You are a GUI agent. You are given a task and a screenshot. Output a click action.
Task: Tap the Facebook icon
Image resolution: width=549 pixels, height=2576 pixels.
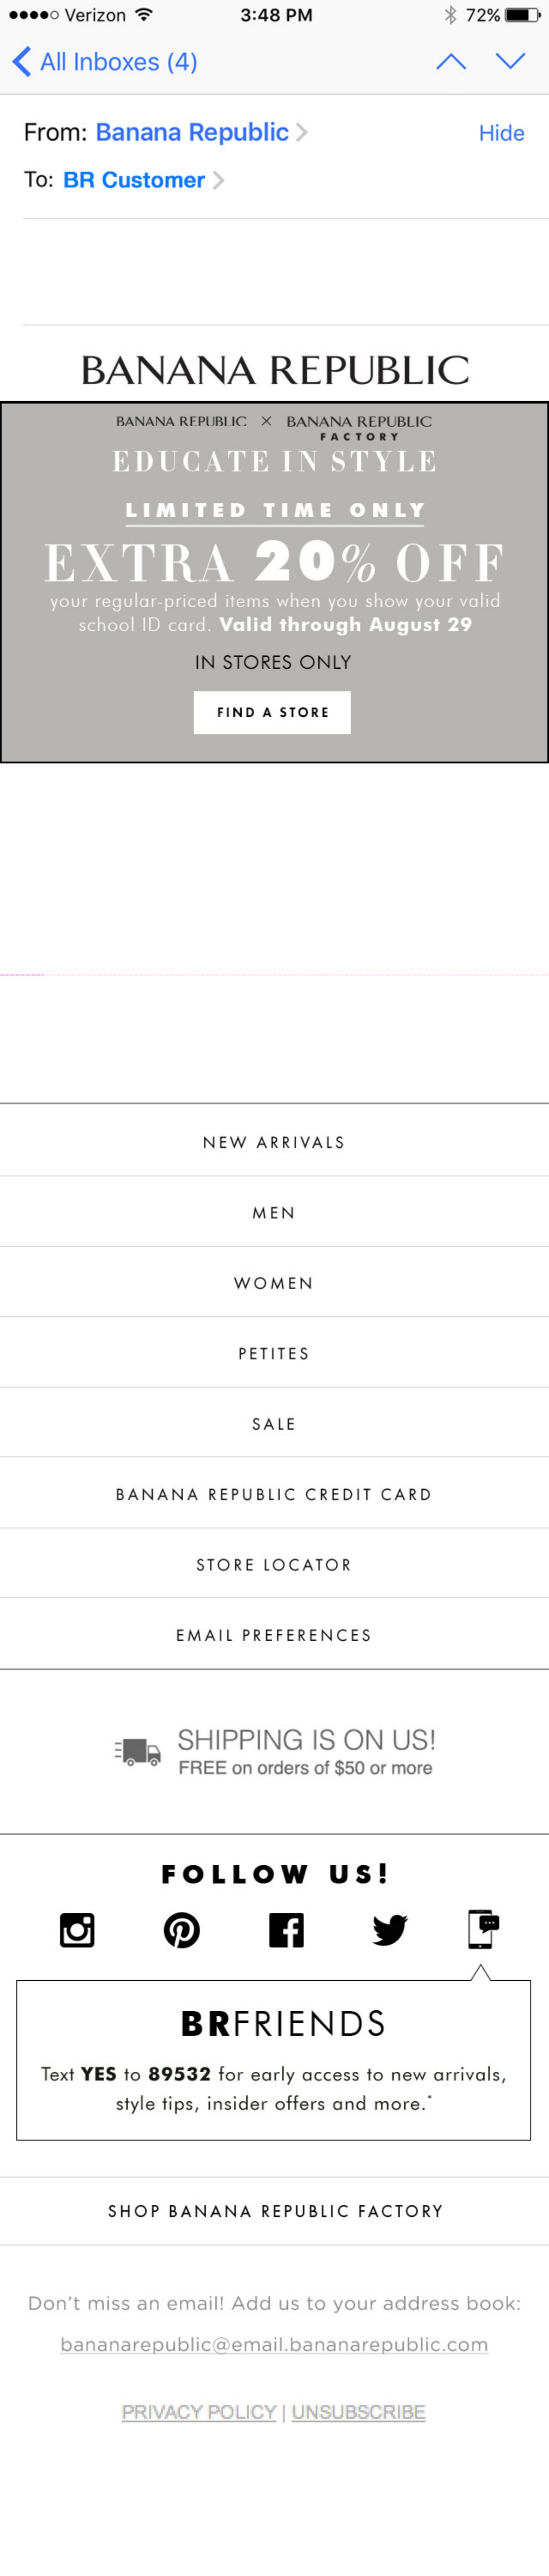[x=286, y=1929]
